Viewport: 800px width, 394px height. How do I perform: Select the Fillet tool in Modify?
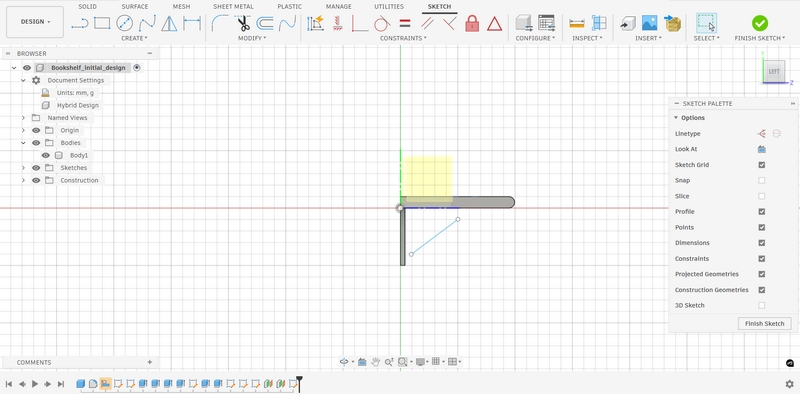(220, 23)
